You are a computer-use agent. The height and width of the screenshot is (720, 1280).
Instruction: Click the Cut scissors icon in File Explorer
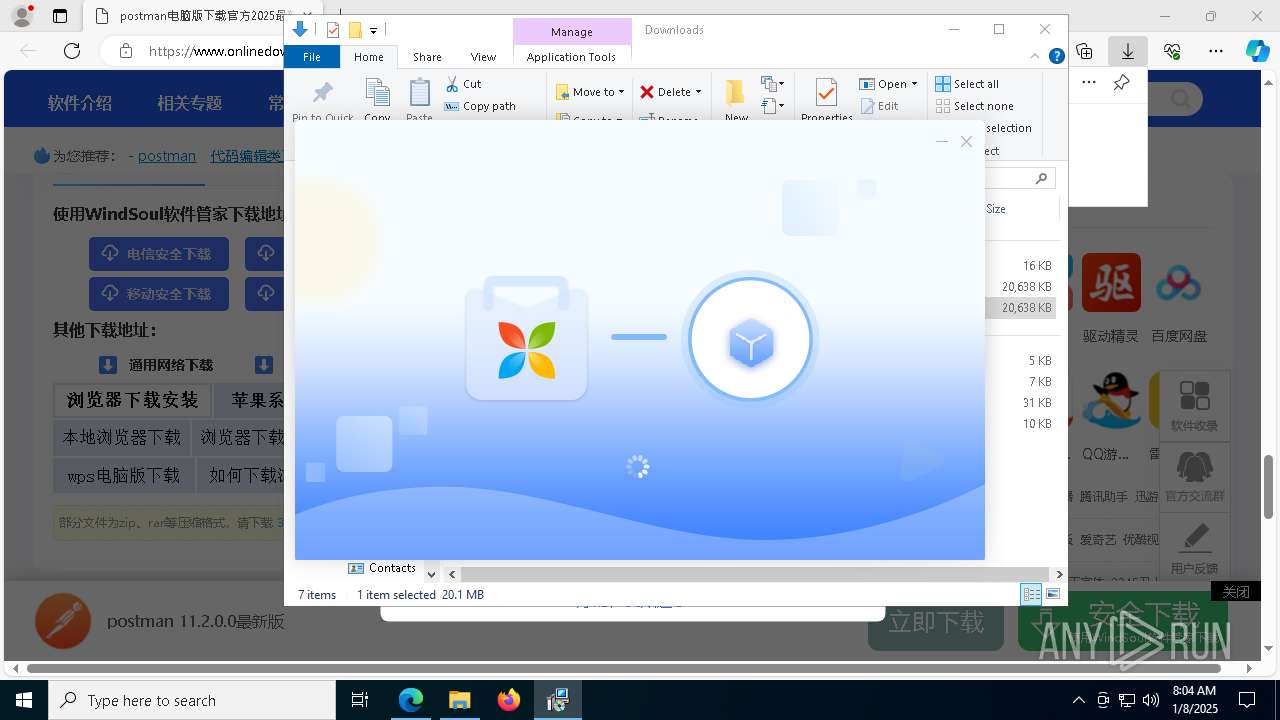click(452, 84)
